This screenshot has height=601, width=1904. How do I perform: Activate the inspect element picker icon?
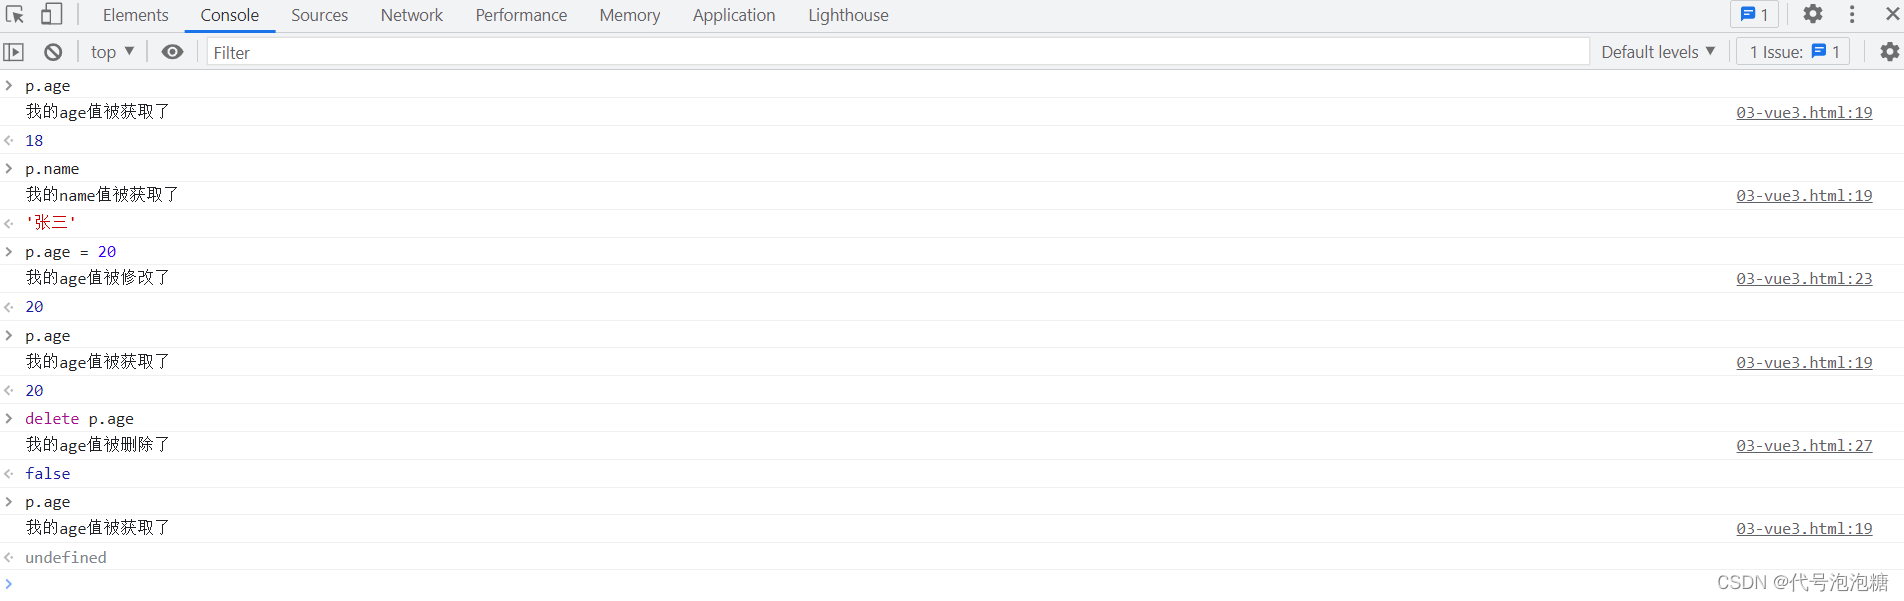pos(15,15)
